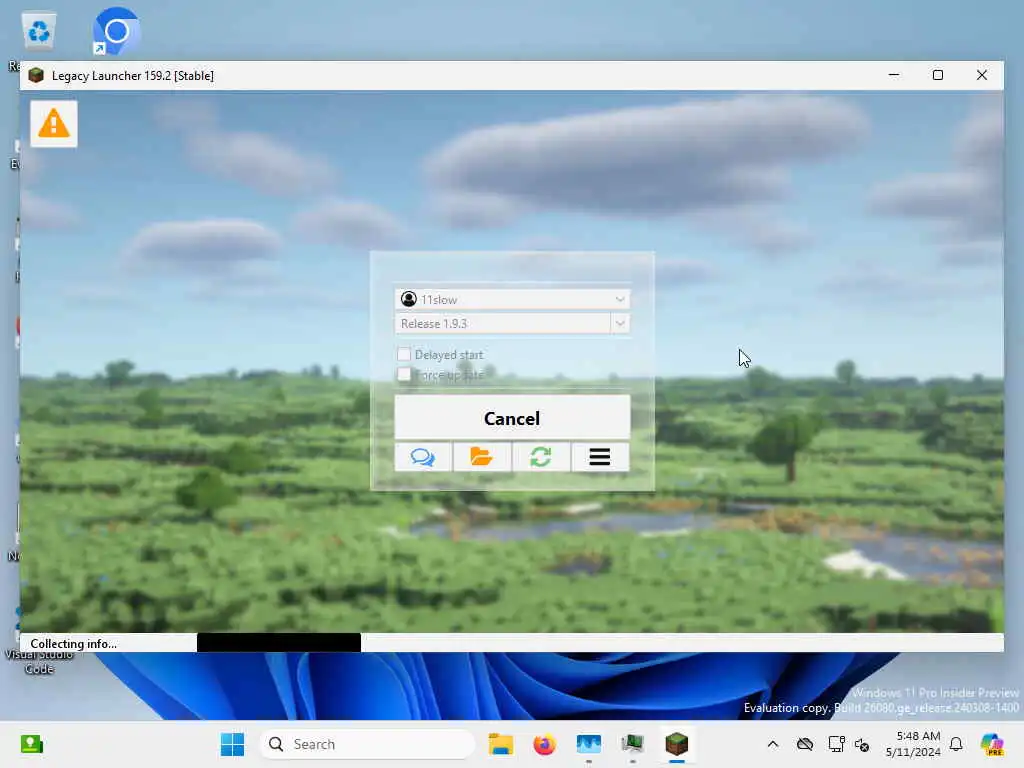
Task: Toggle the Force update checkbox
Action: click(x=404, y=374)
